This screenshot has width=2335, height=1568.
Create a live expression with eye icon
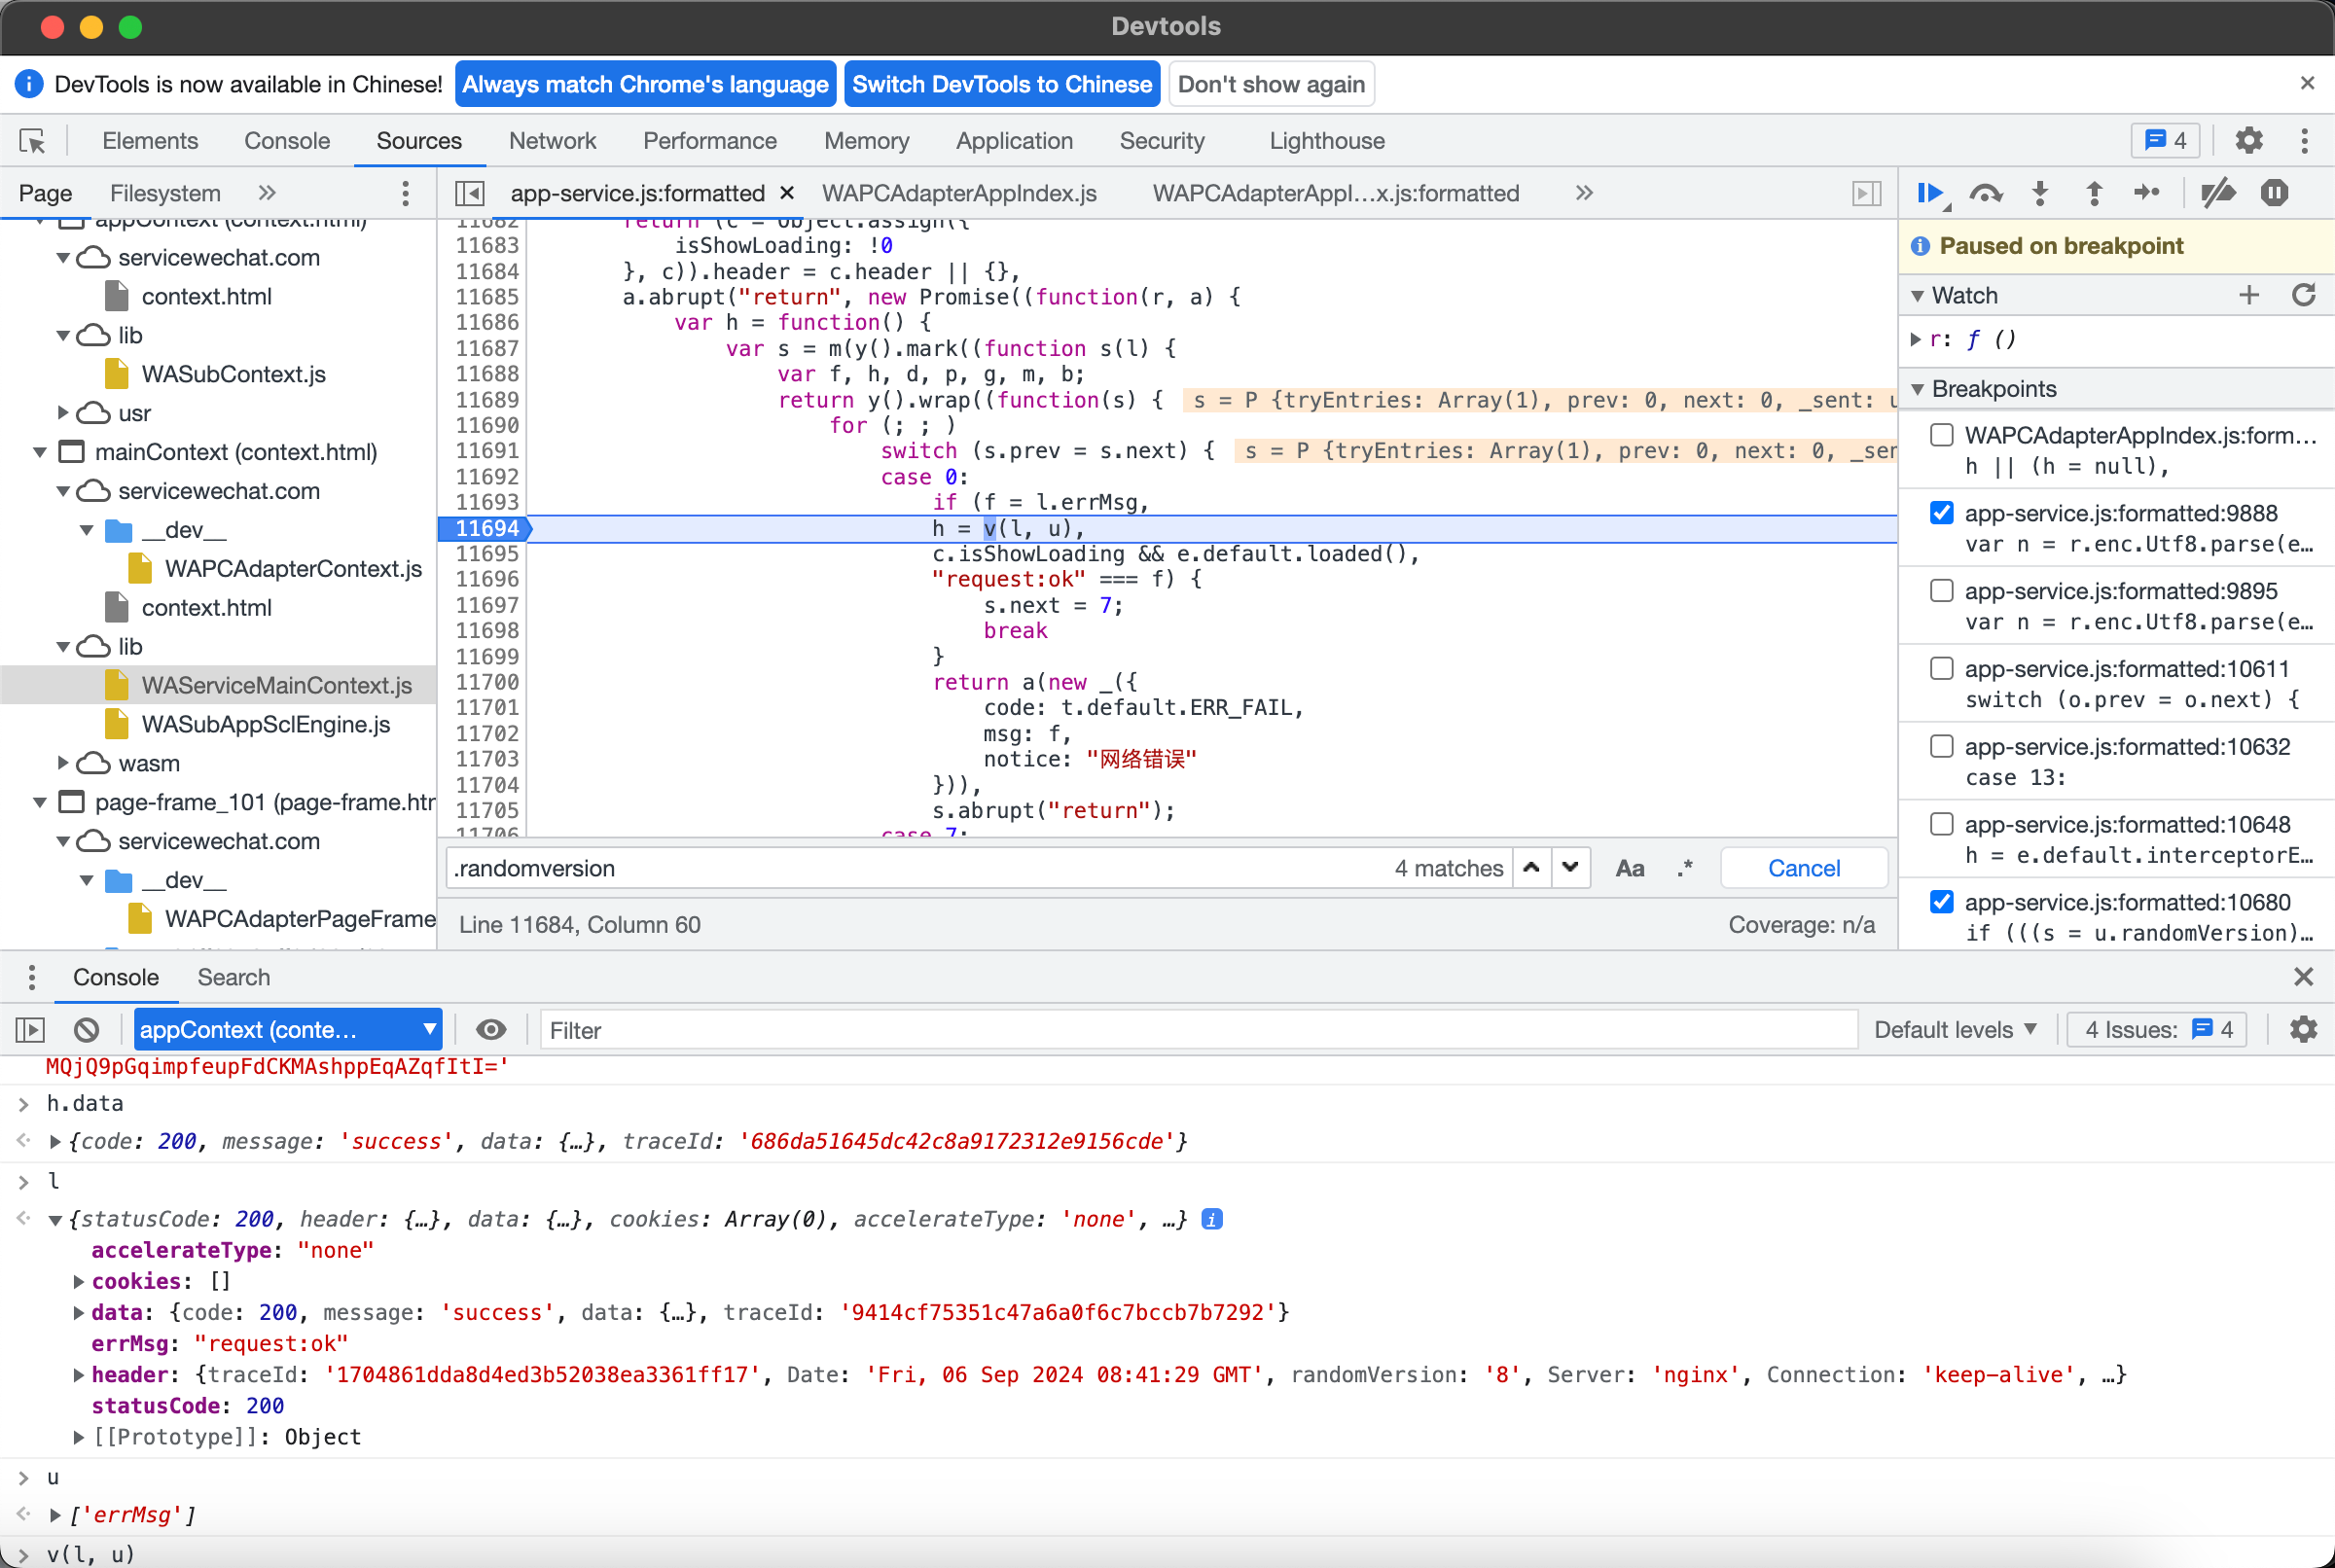point(490,1029)
